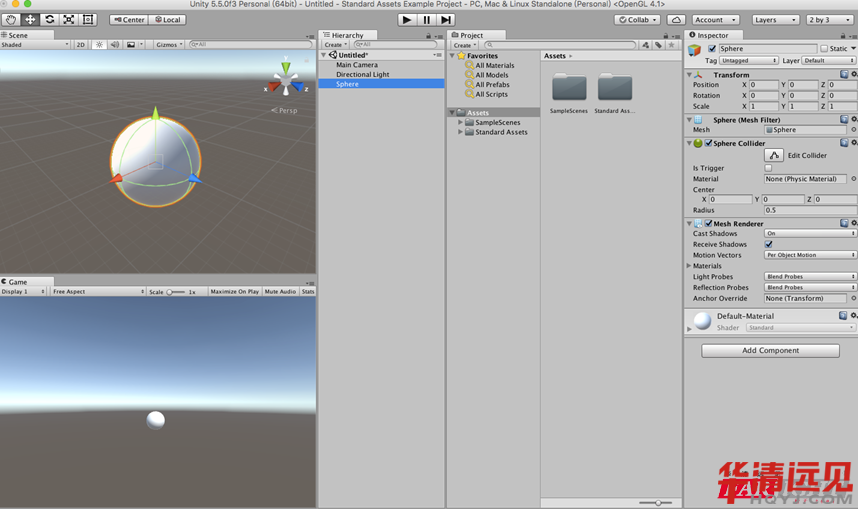The width and height of the screenshot is (858, 509).
Task: Open cloud services panel icon
Action: click(676, 19)
